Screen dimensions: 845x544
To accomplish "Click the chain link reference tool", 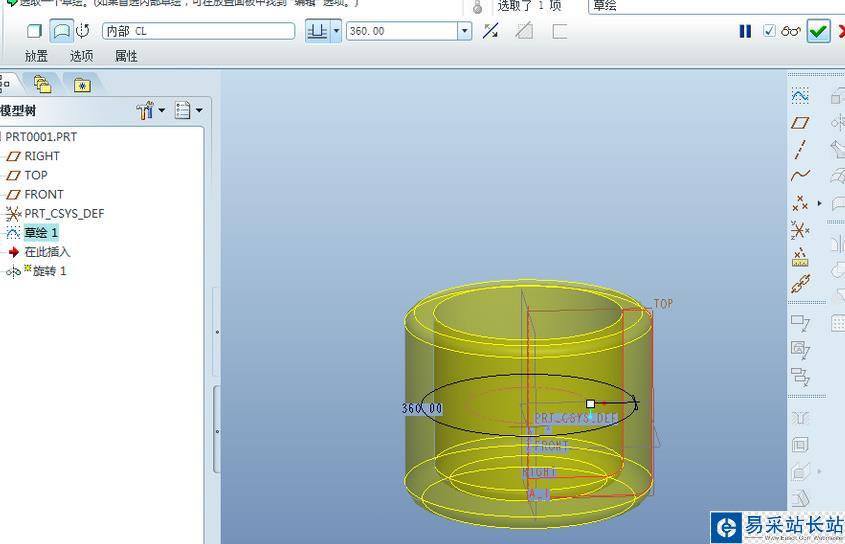I will (x=800, y=284).
